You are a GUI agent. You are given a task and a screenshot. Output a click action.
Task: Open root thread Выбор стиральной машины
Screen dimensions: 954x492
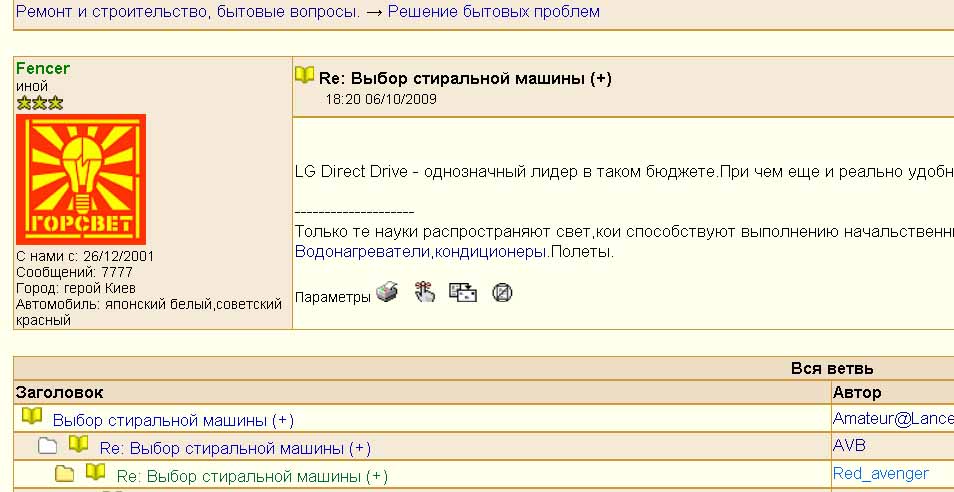(x=173, y=421)
